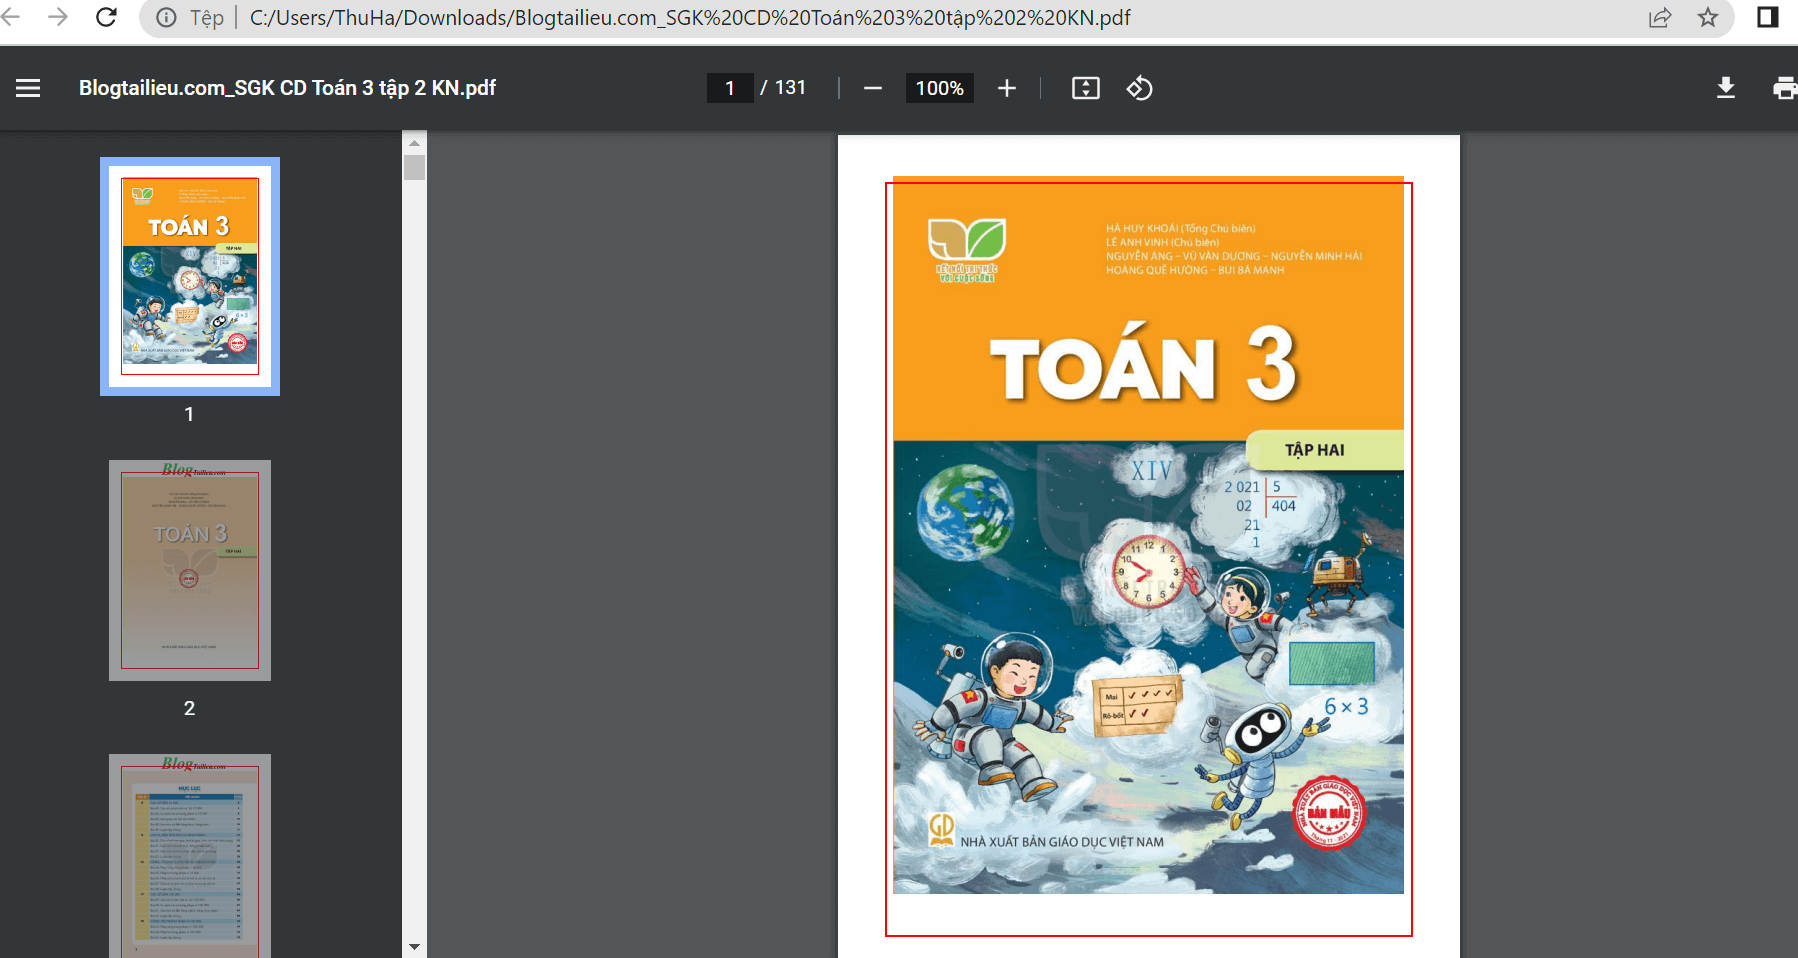The height and width of the screenshot is (958, 1798).
Task: Click the TOÁN 3 title on the cover
Action: pyautogui.click(x=1144, y=365)
